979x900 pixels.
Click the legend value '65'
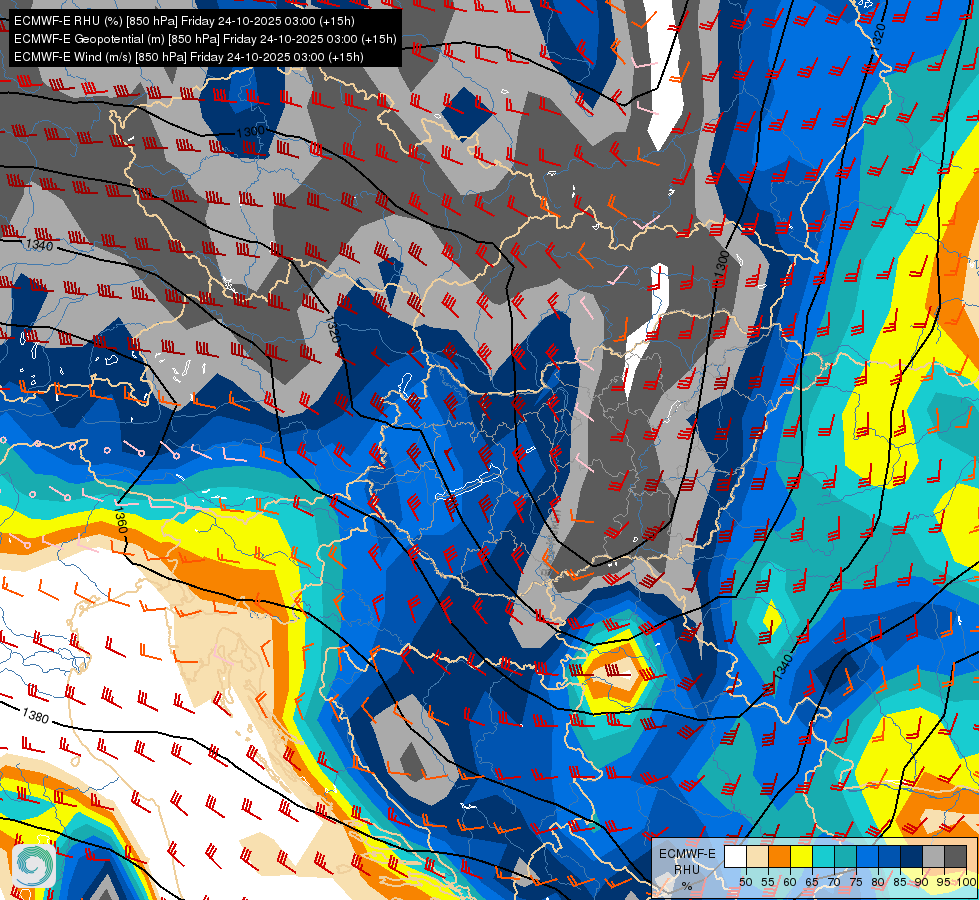tap(812, 882)
